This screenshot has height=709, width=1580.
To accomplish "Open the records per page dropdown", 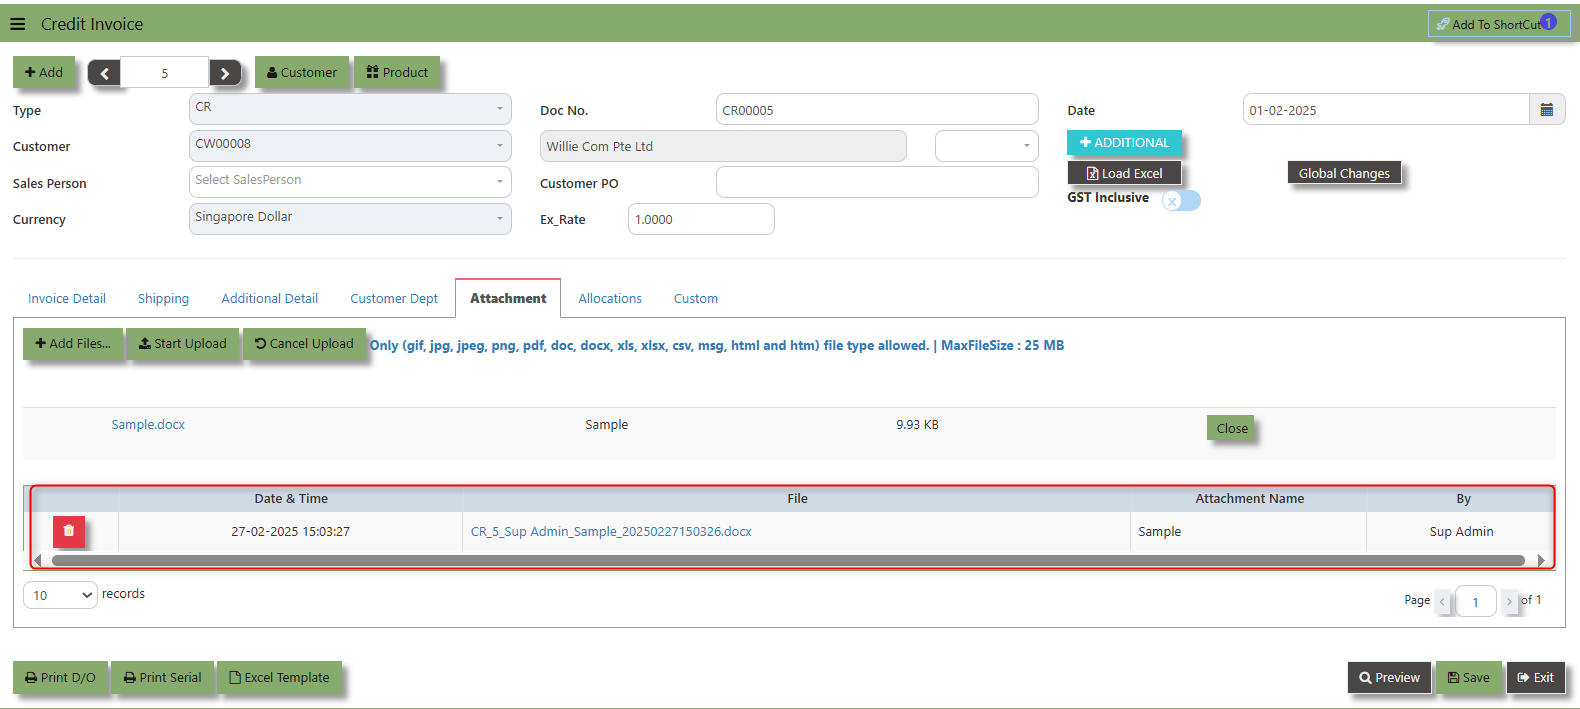I will click(60, 595).
